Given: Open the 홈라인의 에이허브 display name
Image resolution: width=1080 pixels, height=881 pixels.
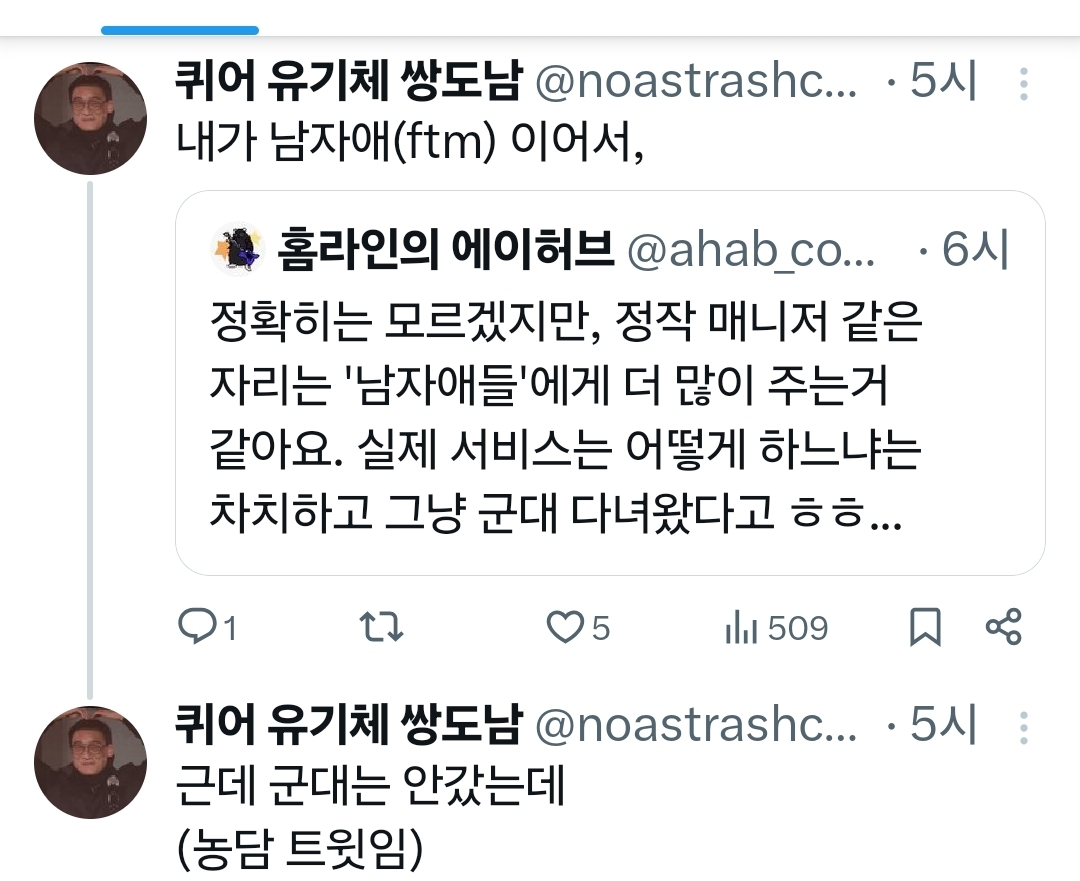Looking at the screenshot, I should click(x=445, y=249).
